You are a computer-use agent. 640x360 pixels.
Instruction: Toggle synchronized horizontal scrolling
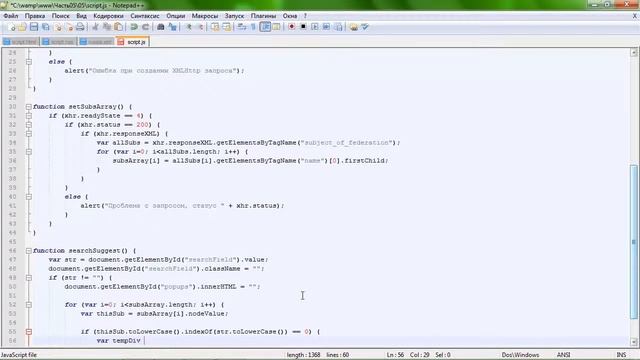tap(226, 27)
